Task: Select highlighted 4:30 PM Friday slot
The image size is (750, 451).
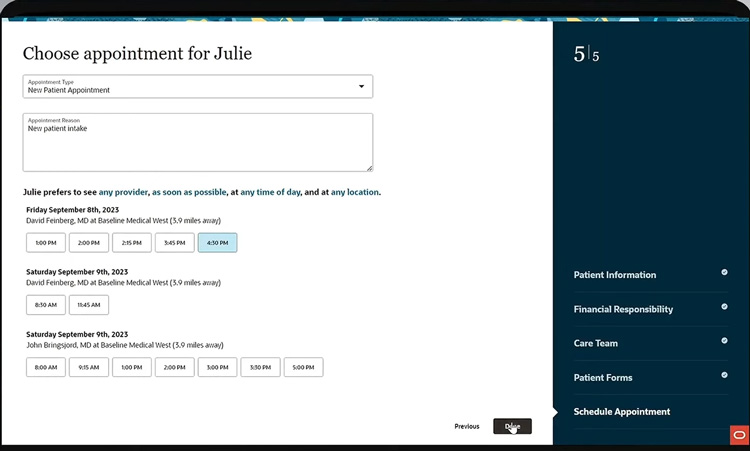Action: (218, 243)
